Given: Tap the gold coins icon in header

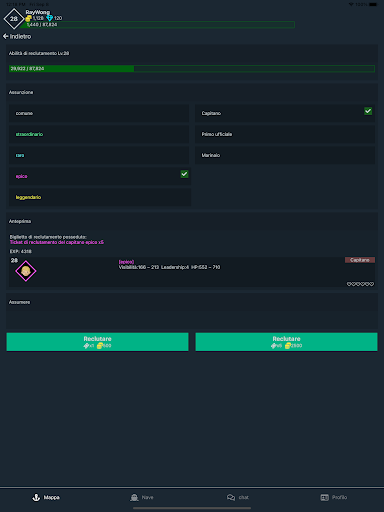Looking at the screenshot, I should 29,18.
